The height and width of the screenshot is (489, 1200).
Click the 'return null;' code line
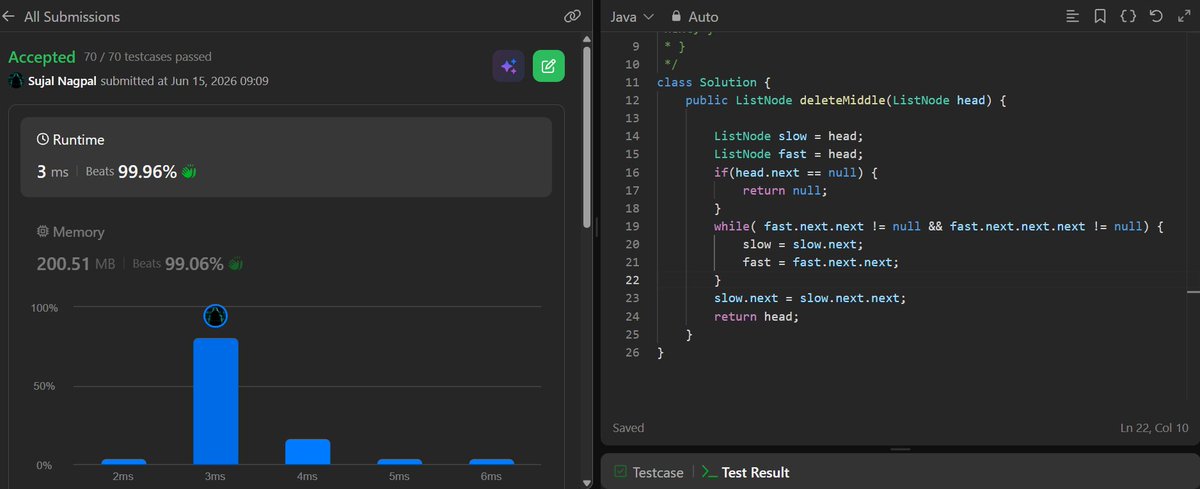(786, 190)
